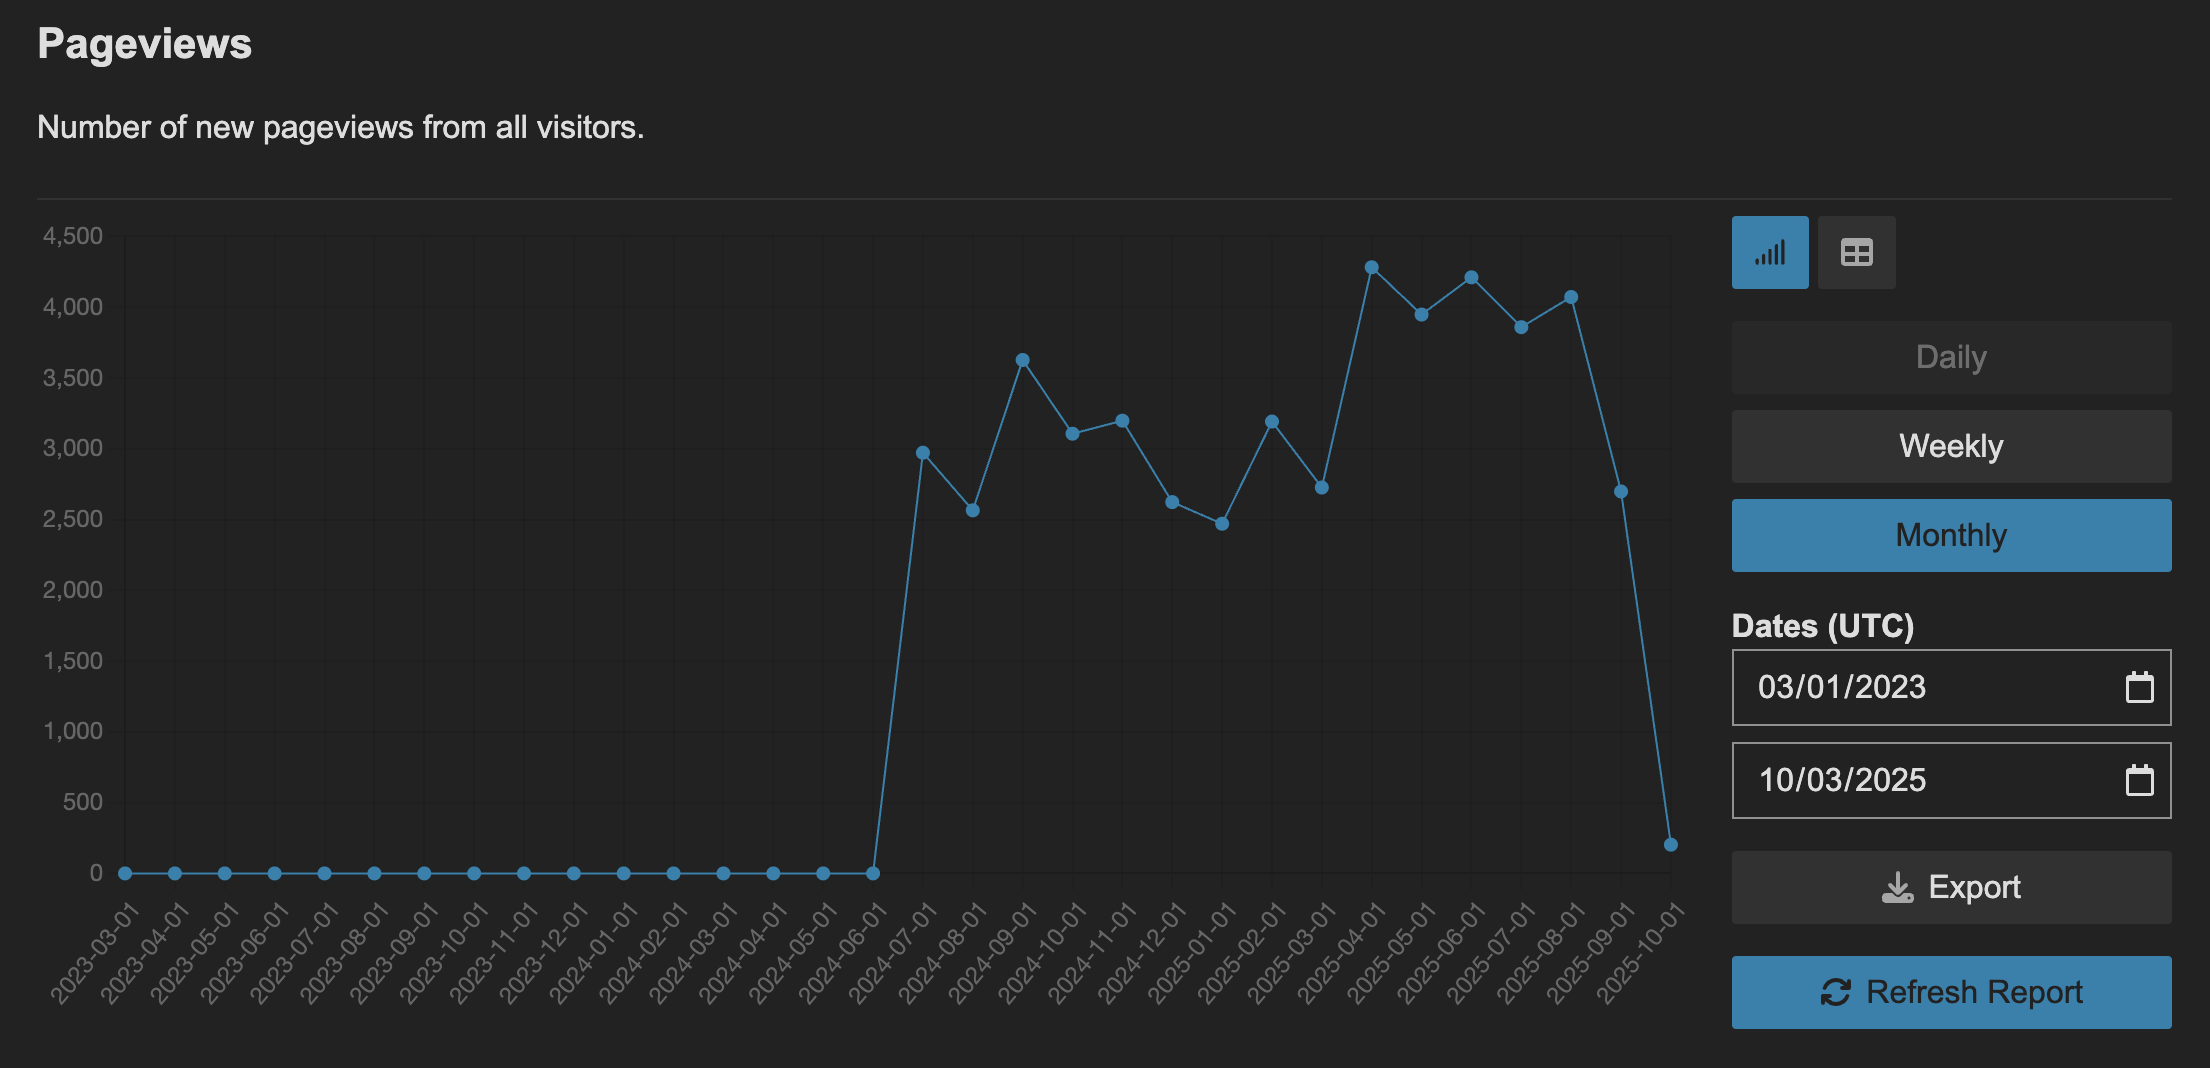Click the 2025-09-01 data point

(1621, 492)
